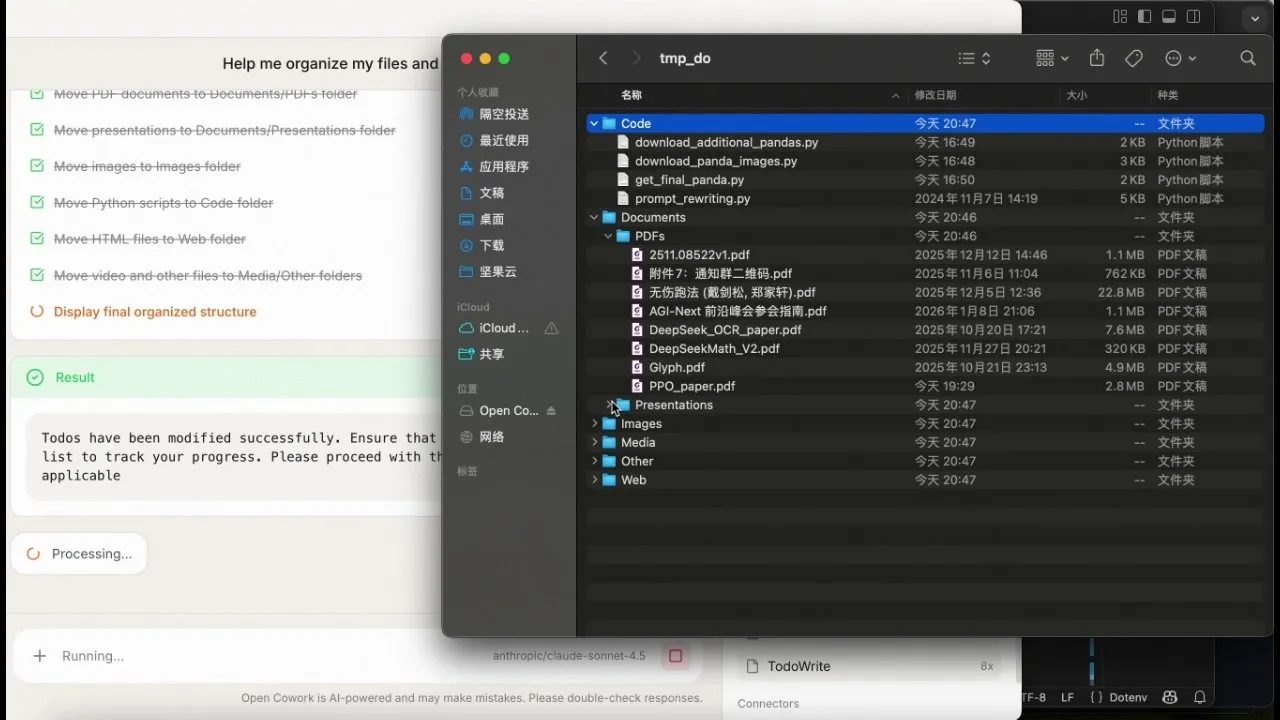
Task: Collapse the Code folder disclosure triangle
Action: click(594, 124)
